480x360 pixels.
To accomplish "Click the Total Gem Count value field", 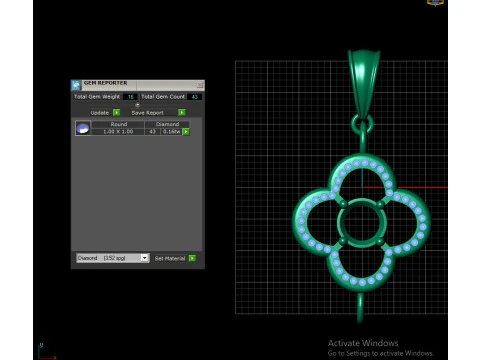I will click(194, 97).
